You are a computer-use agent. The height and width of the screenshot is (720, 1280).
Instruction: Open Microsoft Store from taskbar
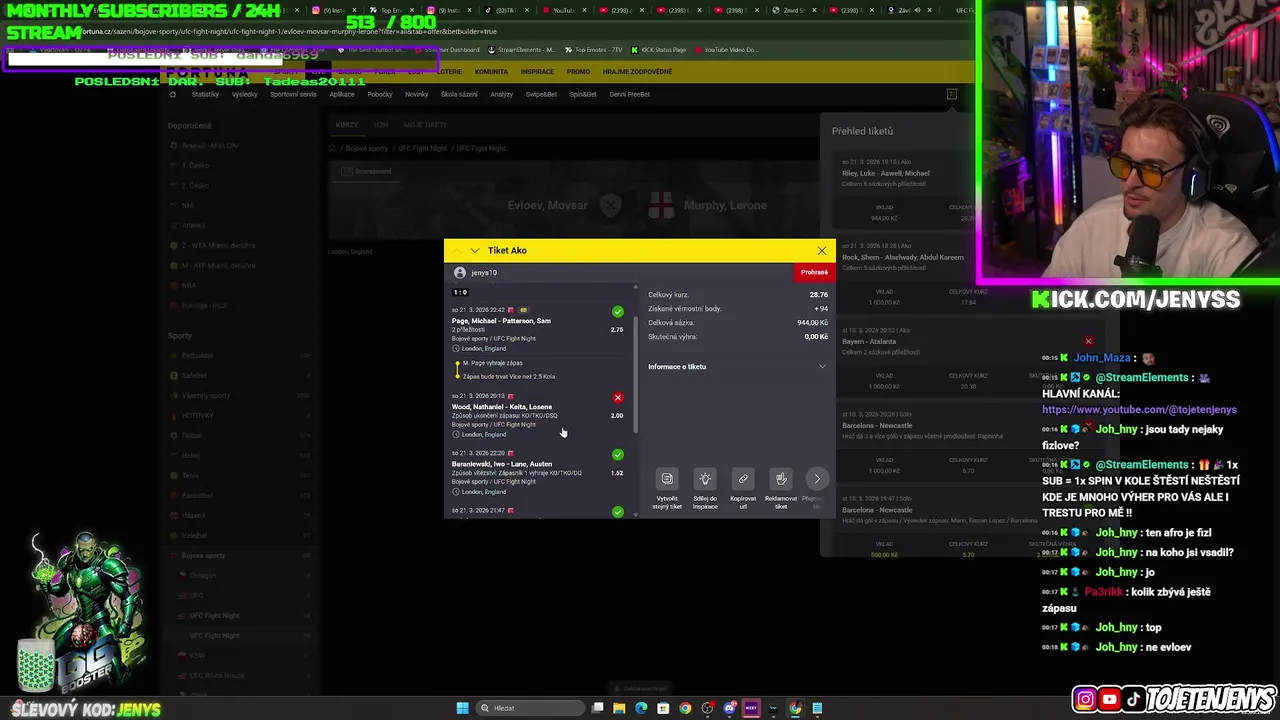(x=663, y=708)
